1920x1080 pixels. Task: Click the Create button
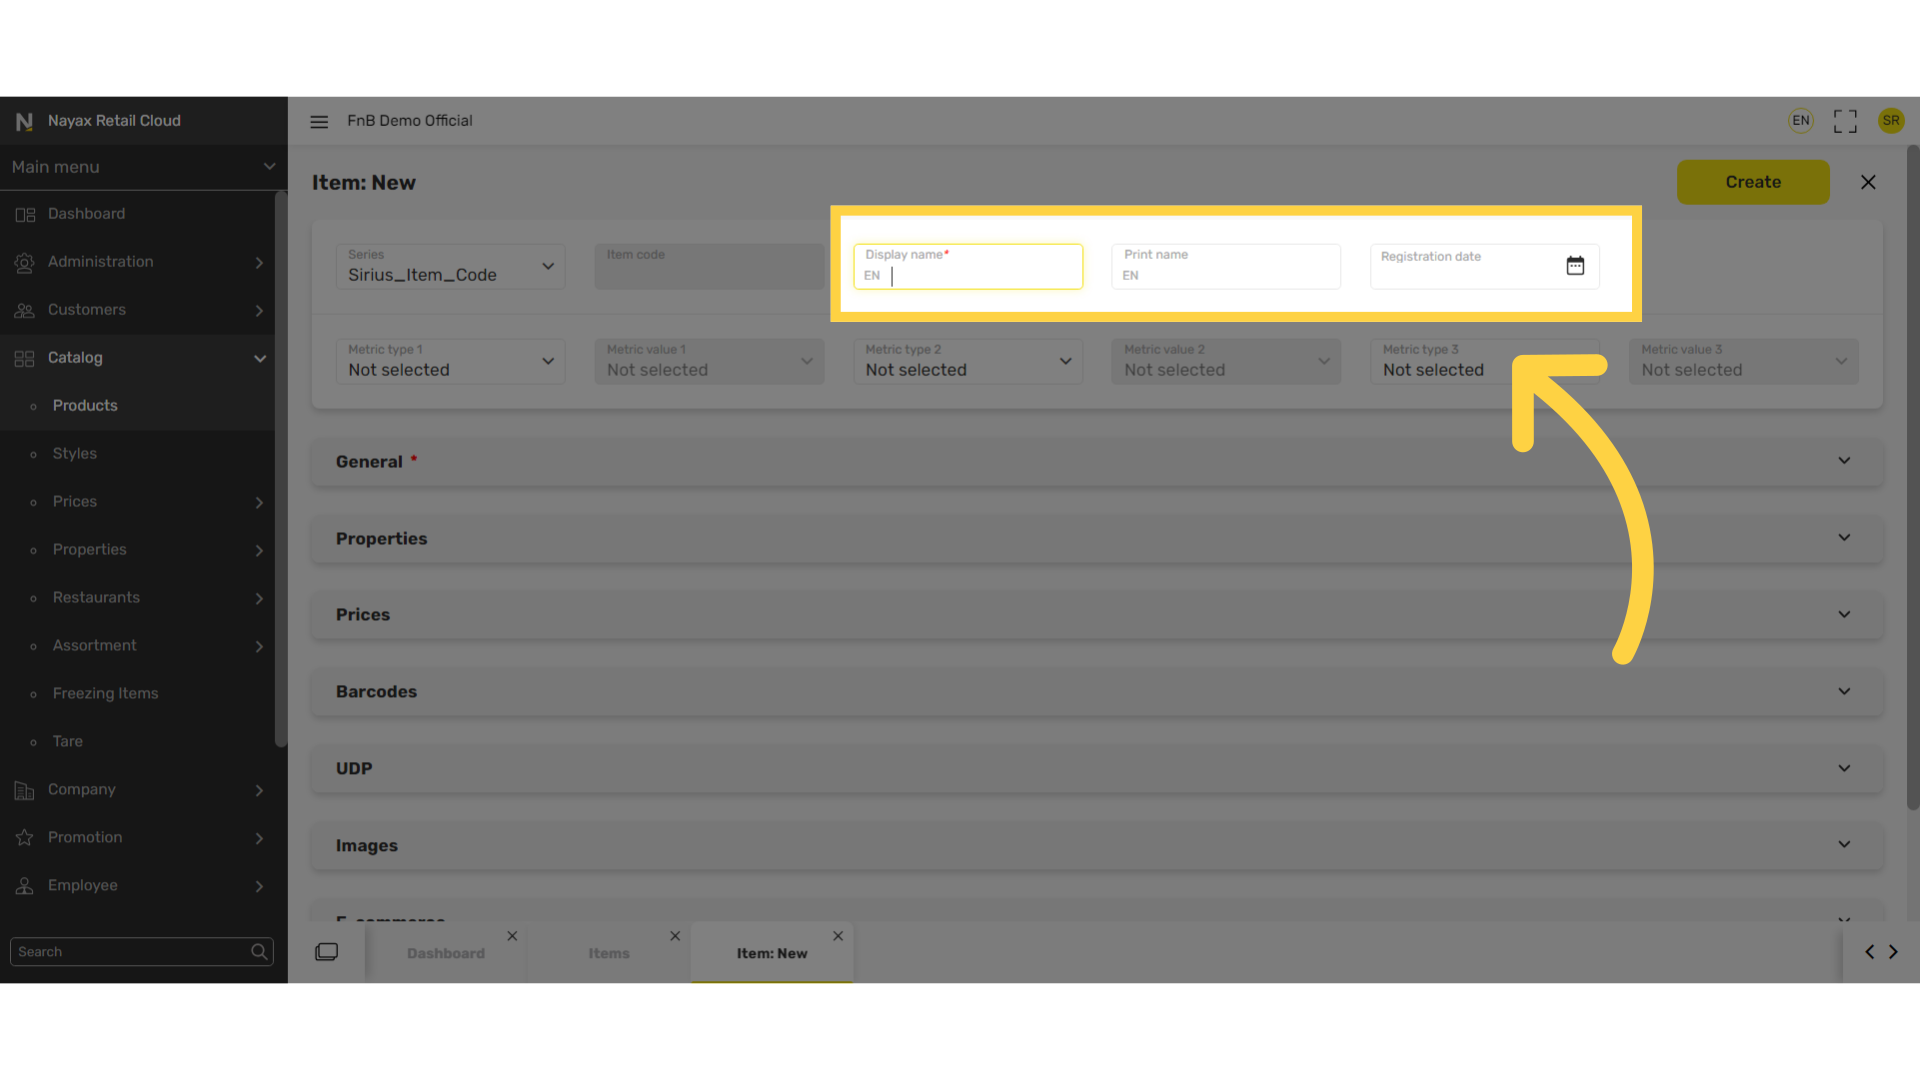click(1753, 182)
